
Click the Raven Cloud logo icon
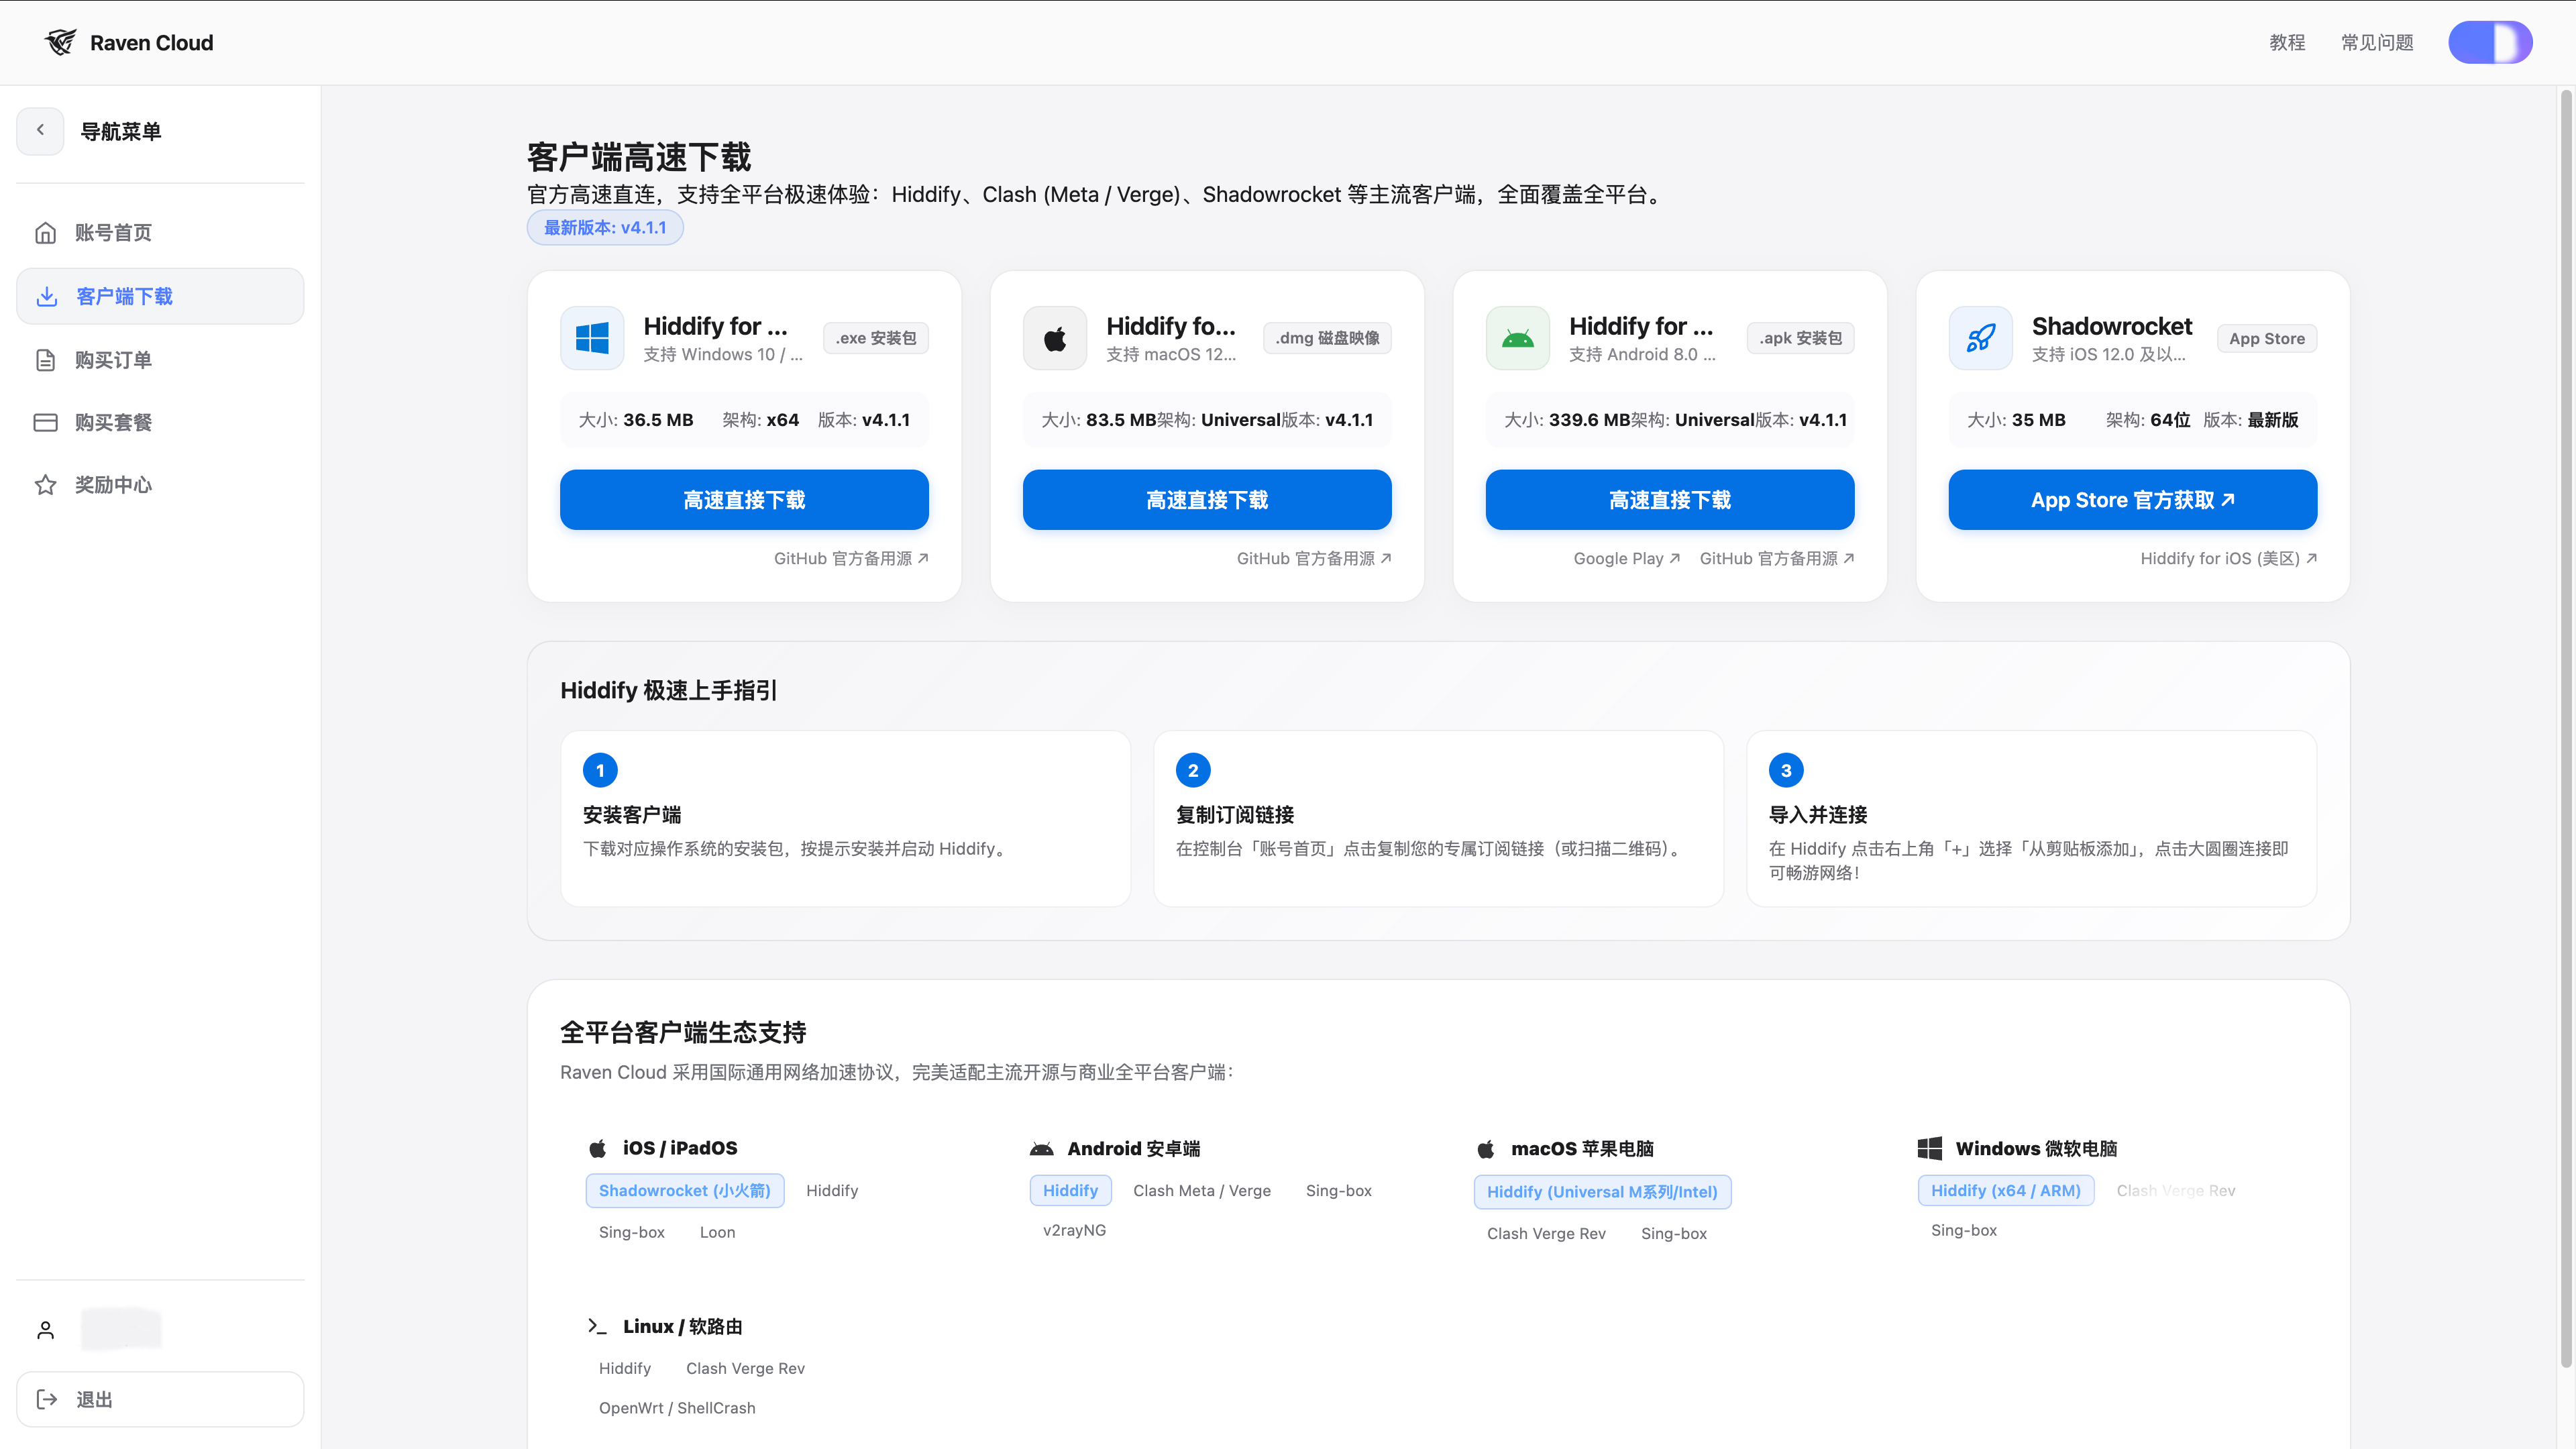click(60, 42)
